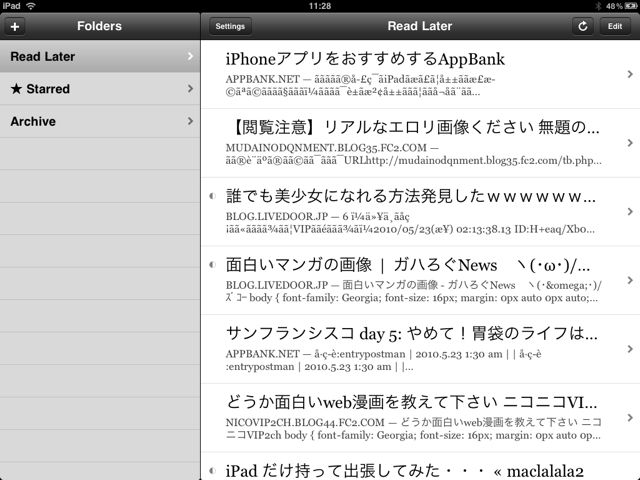The height and width of the screenshot is (480, 640).
Task: Open chevron of 面白いマンガの画像 article row
Action: [x=630, y=280]
